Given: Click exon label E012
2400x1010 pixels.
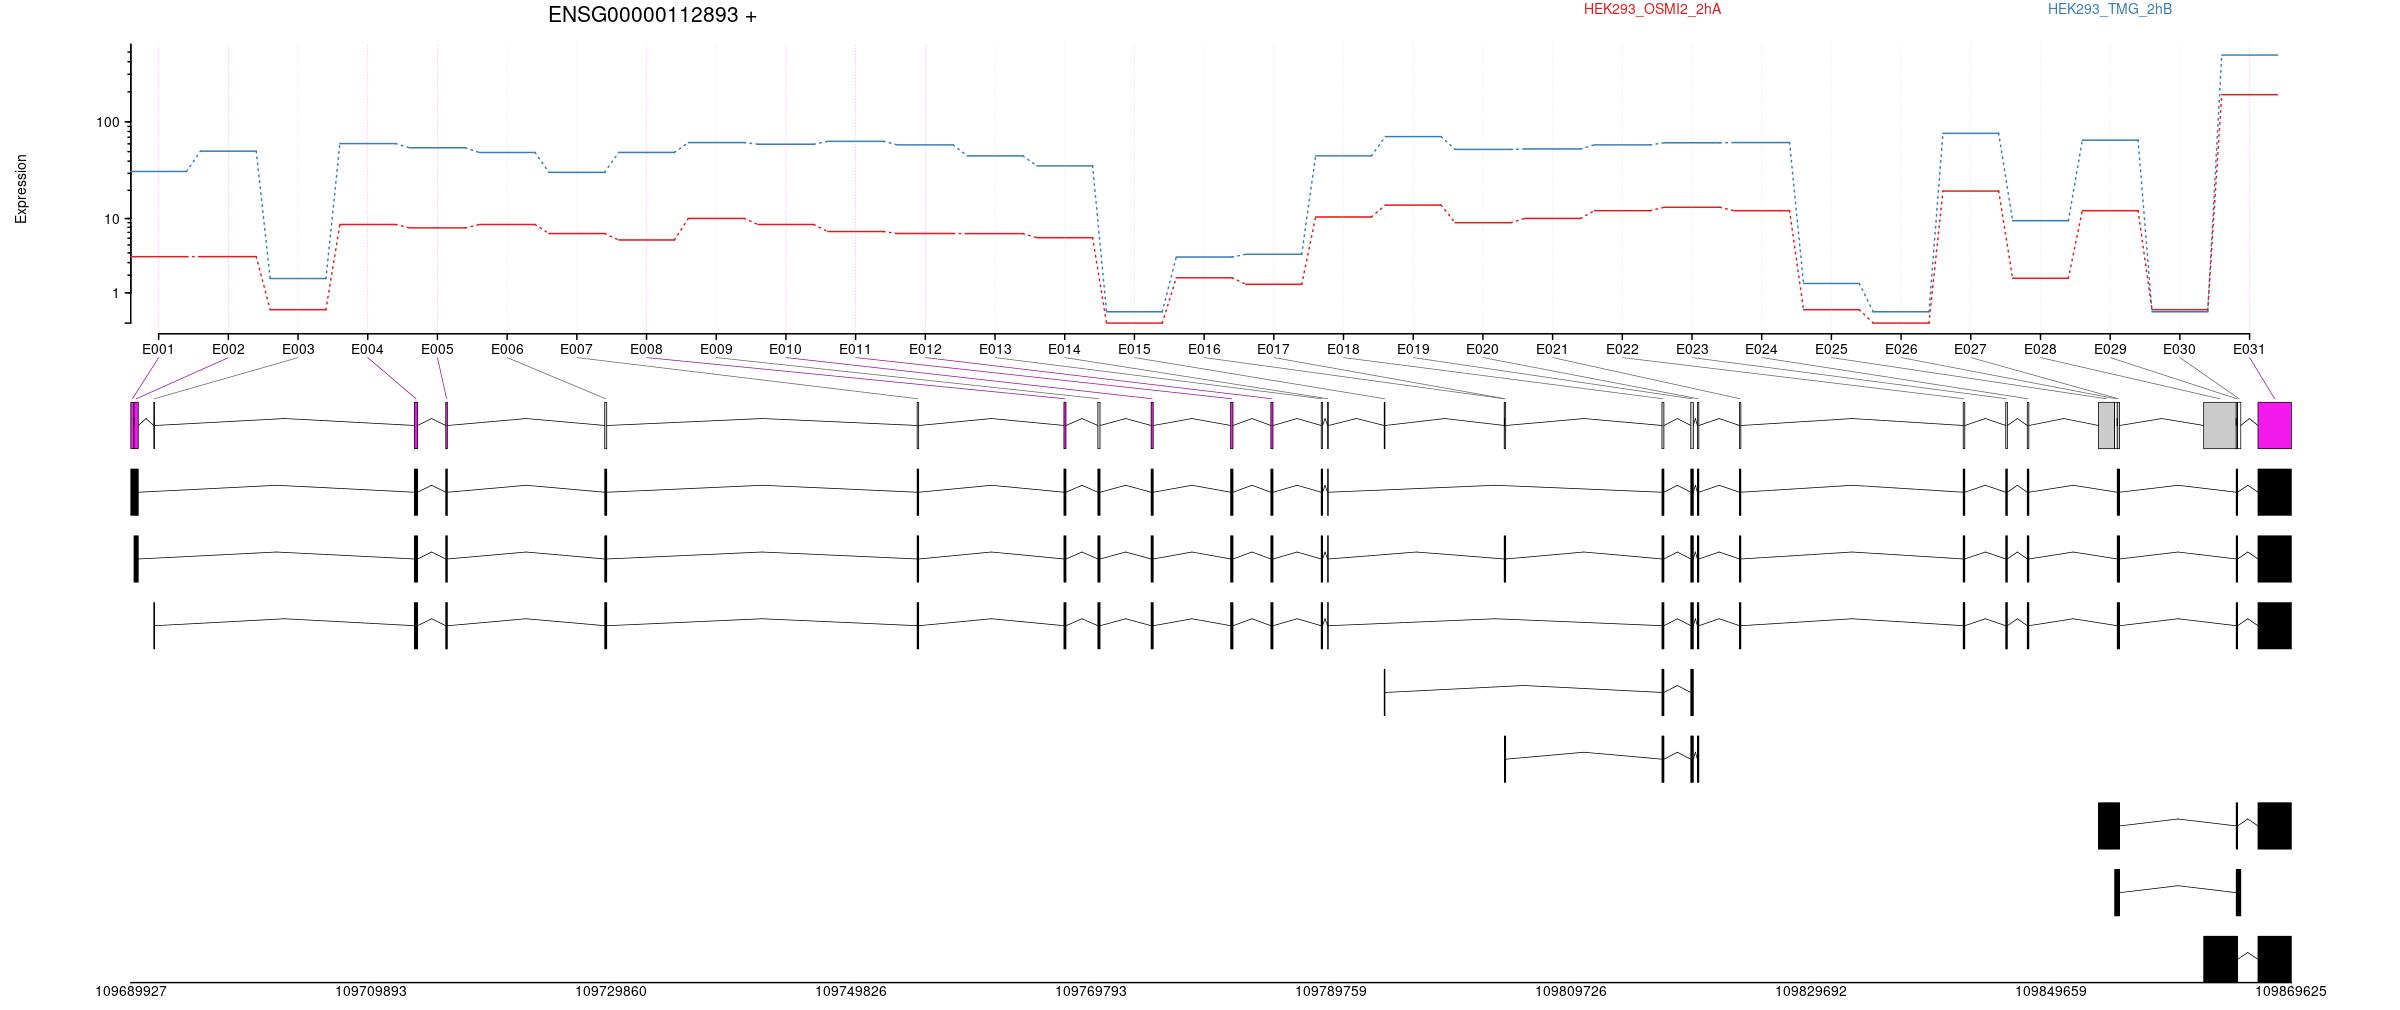Looking at the screenshot, I should coord(925,349).
